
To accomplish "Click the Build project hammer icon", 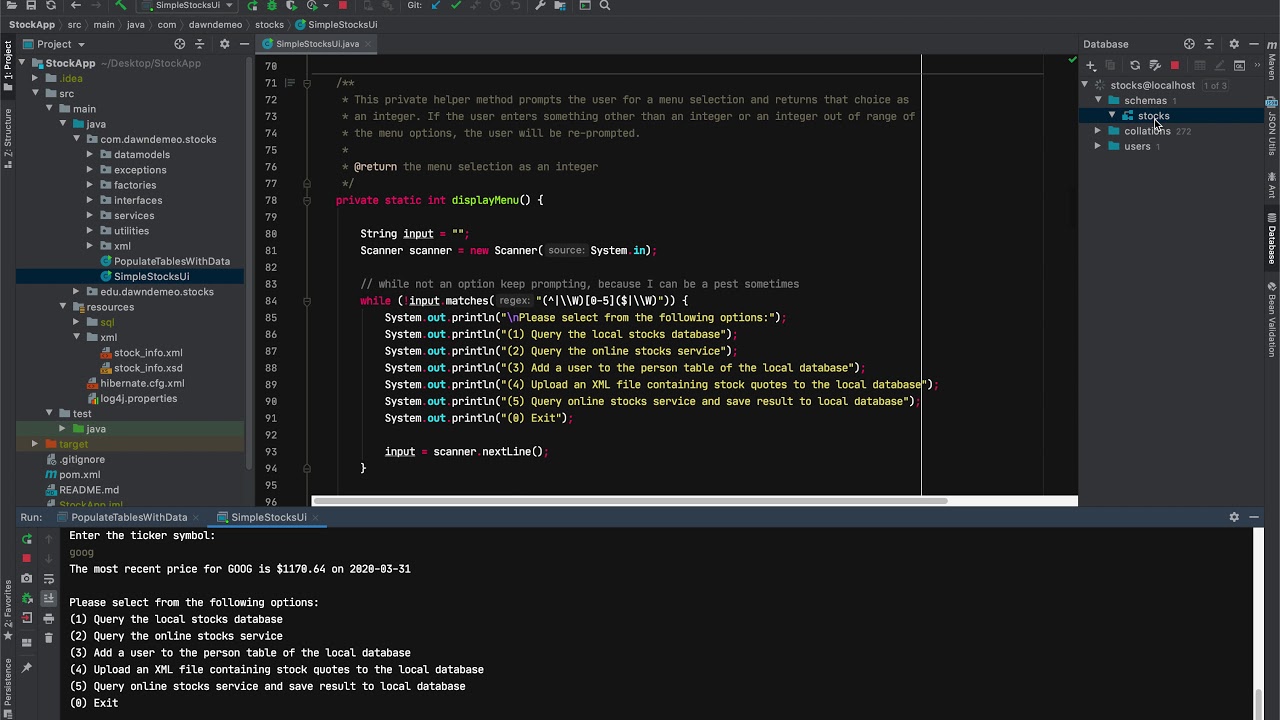I will tap(120, 5).
